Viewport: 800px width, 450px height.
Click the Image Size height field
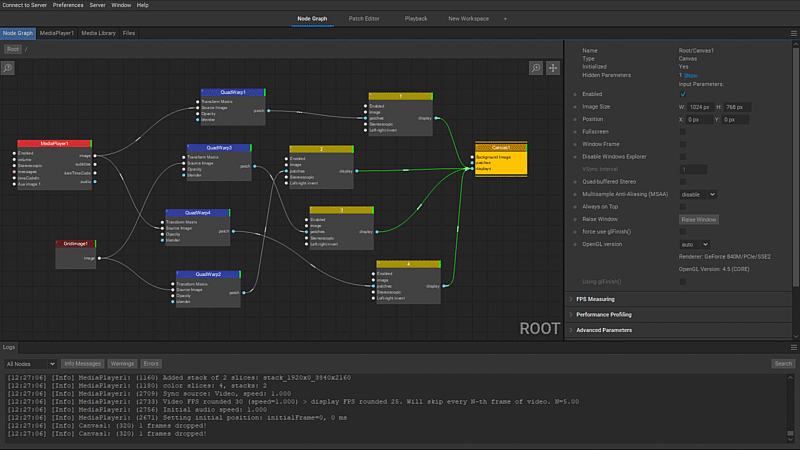pos(737,107)
